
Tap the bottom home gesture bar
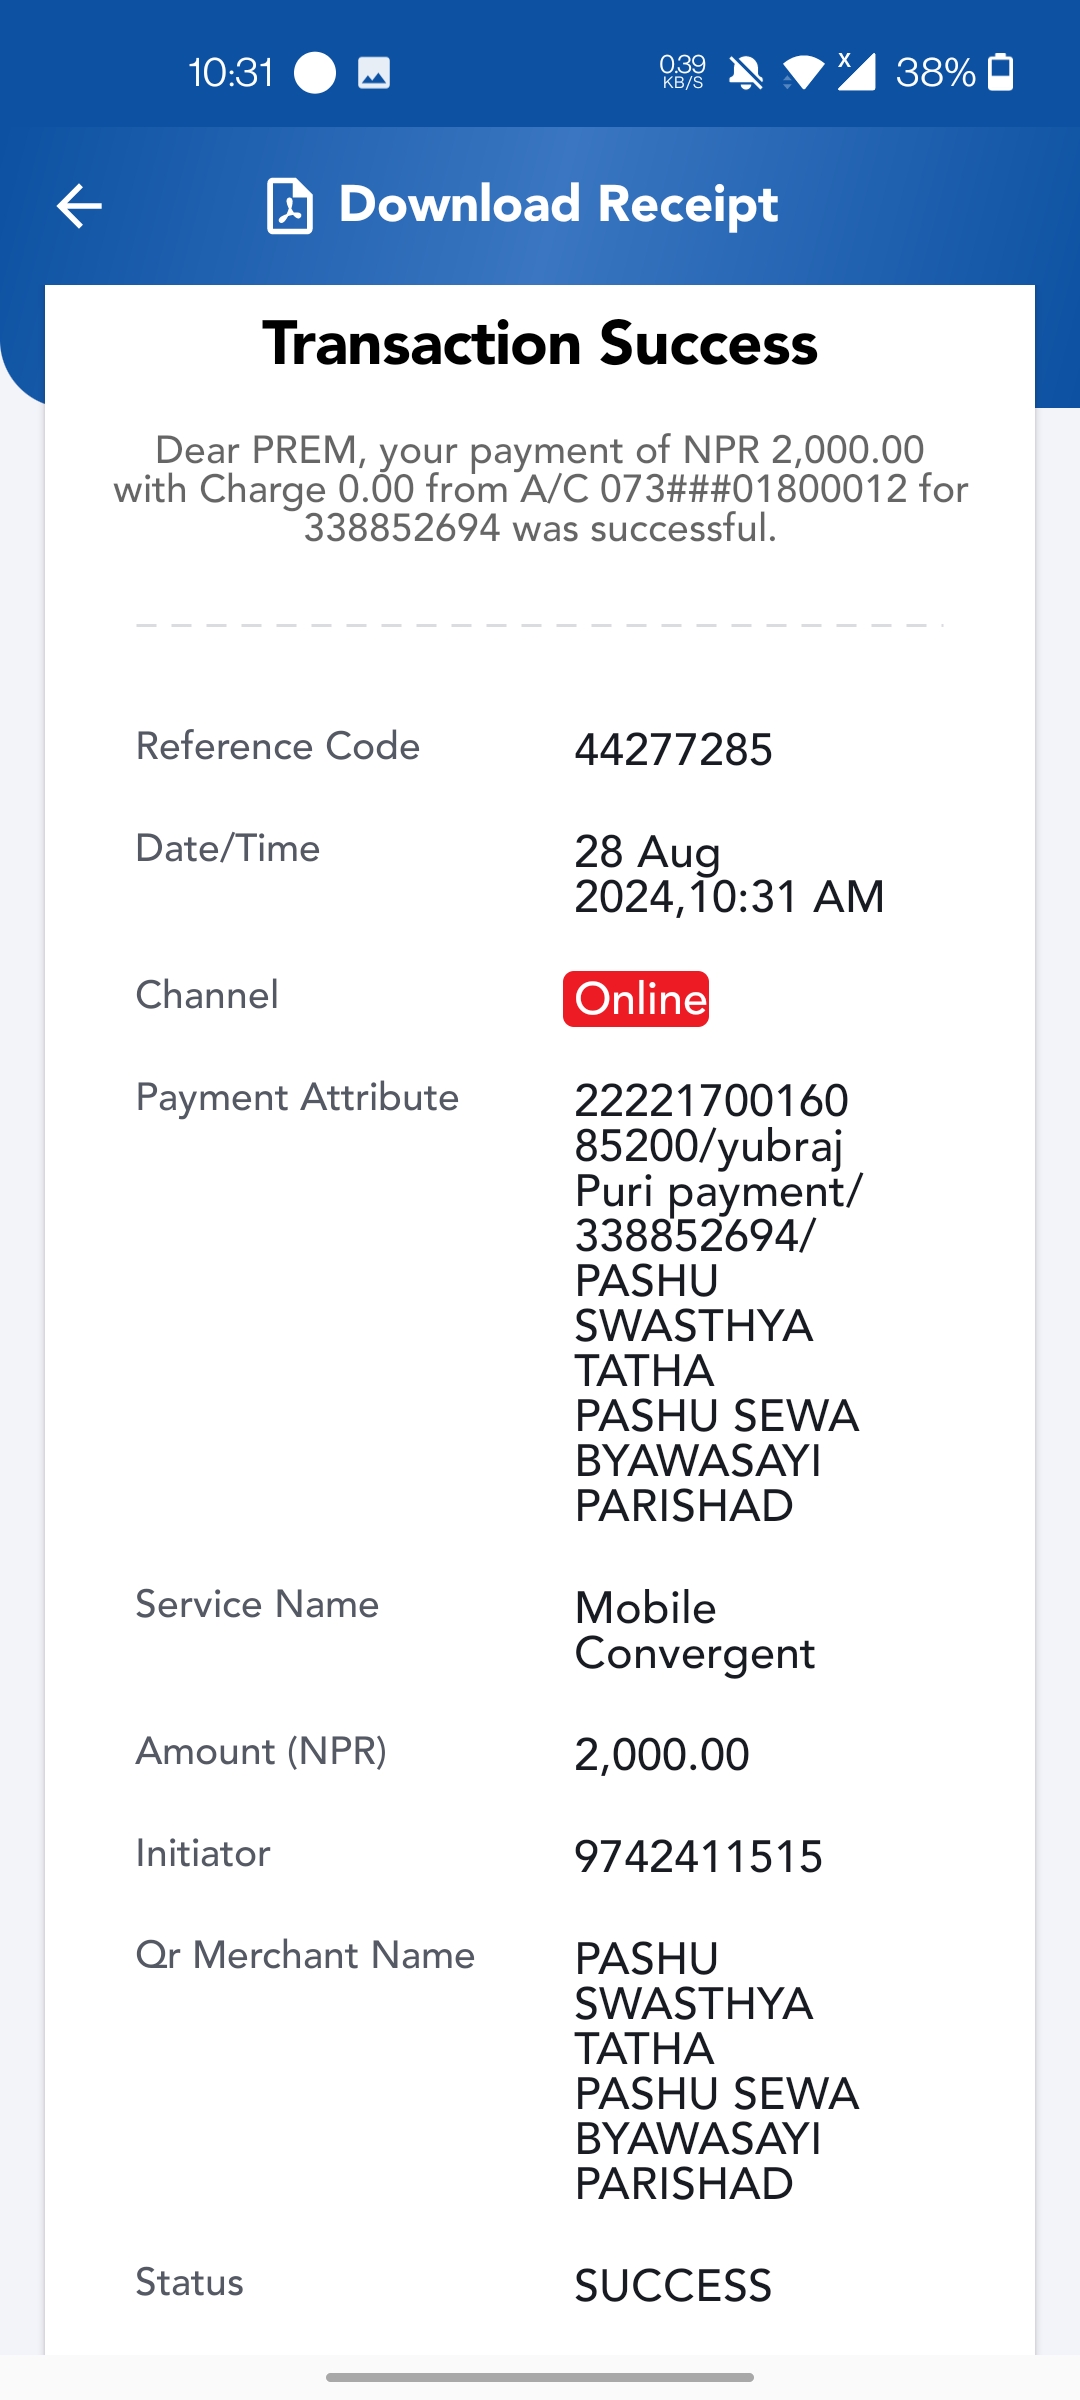(x=540, y=2377)
